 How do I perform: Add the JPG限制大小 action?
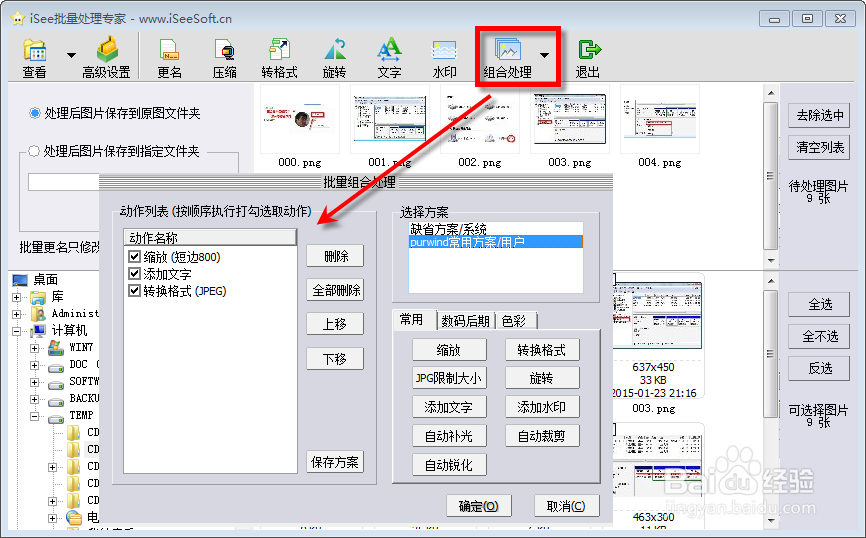pos(449,378)
